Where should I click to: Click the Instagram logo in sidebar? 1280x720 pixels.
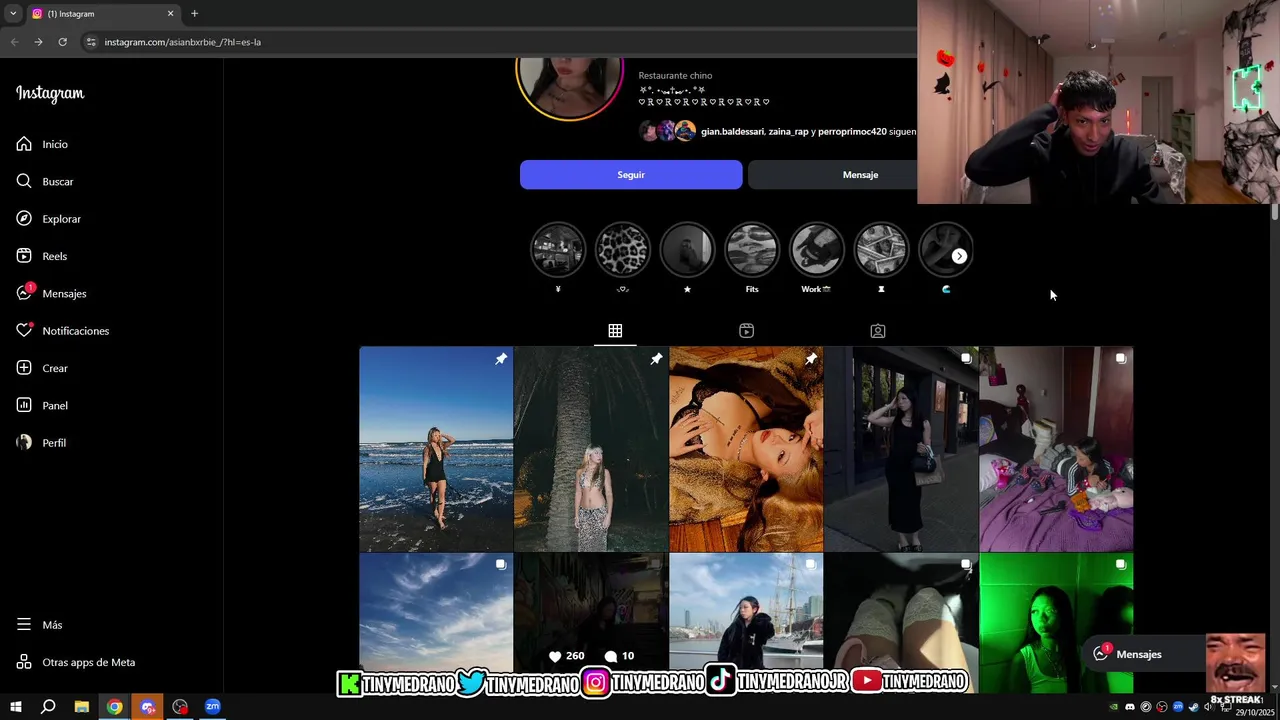point(50,94)
